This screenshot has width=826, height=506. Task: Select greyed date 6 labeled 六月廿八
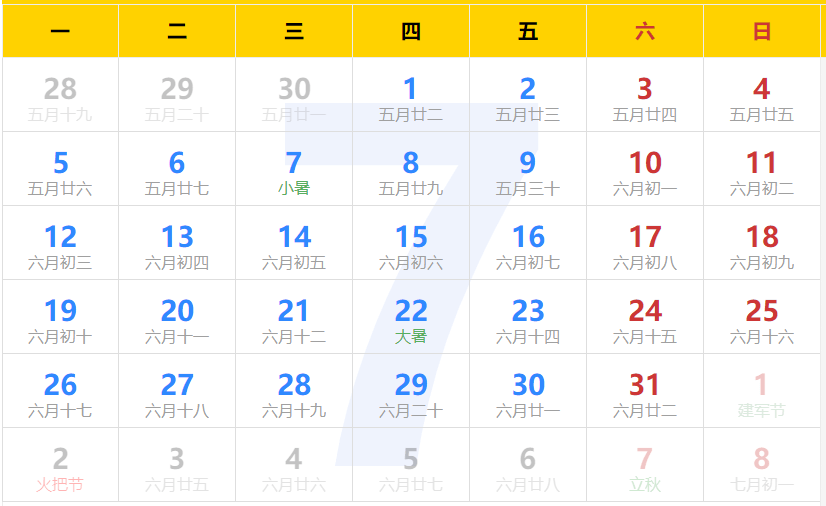(x=528, y=465)
